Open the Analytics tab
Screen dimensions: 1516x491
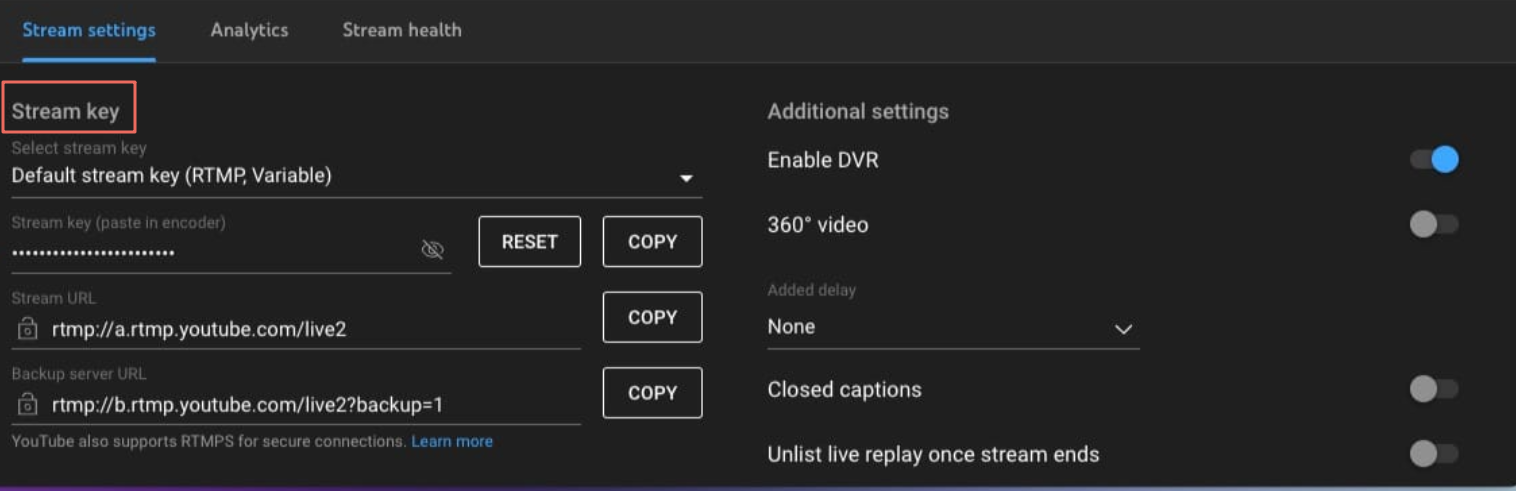pyautogui.click(x=249, y=30)
